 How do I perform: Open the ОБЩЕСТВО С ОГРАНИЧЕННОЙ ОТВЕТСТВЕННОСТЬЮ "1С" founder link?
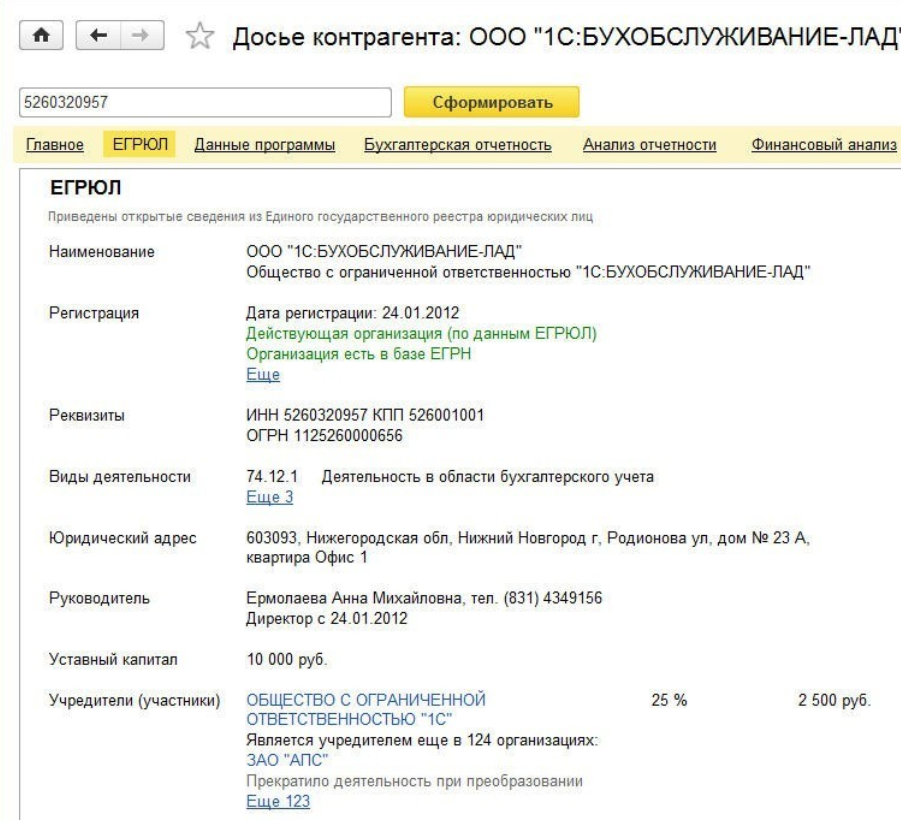click(366, 709)
